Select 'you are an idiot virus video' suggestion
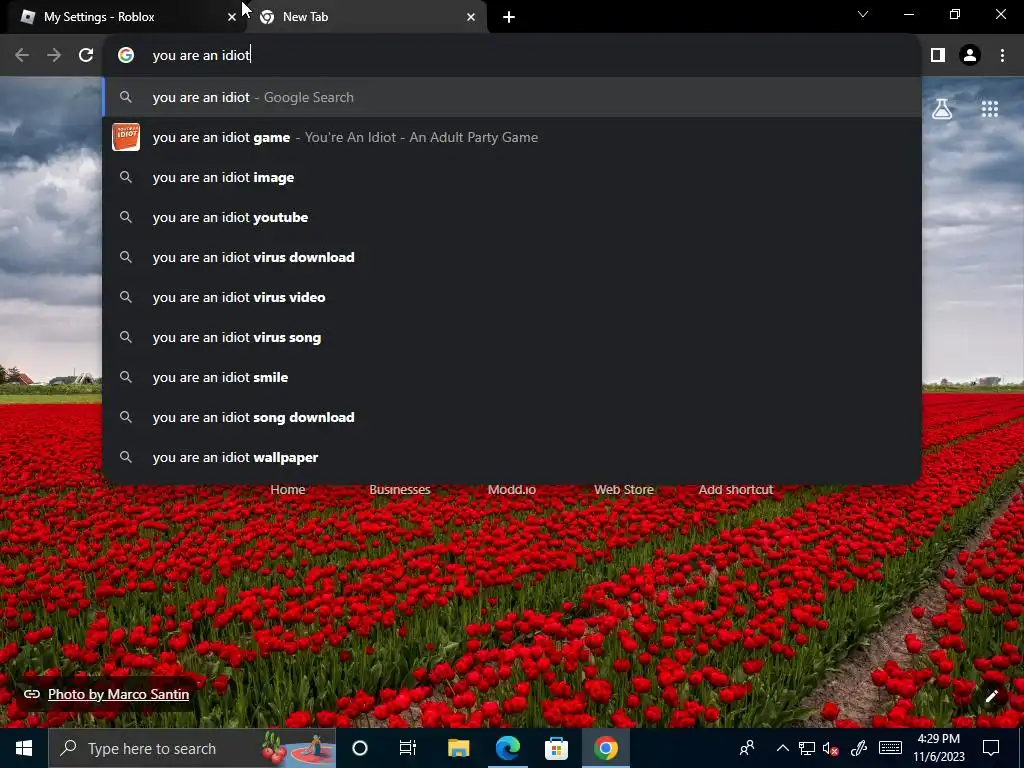 (512, 297)
